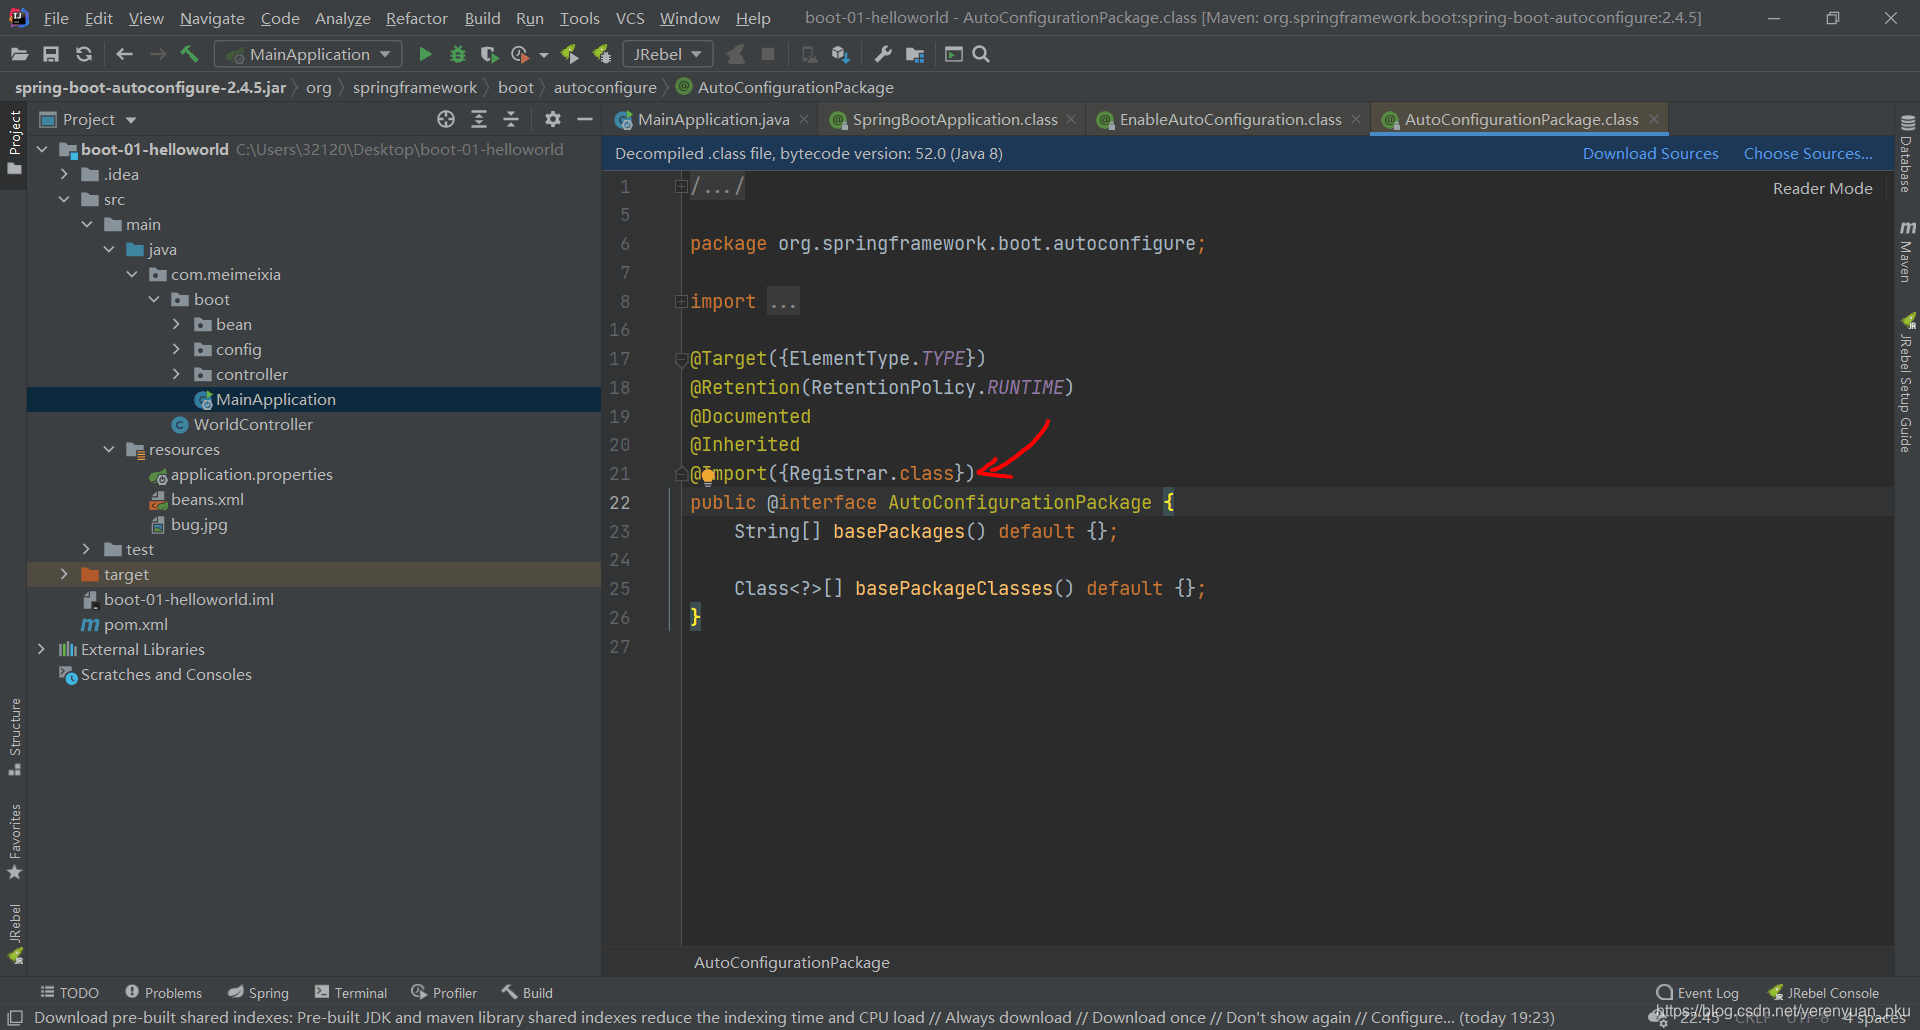Expand the .idea folder
Viewport: 1920px width, 1030px height.
64,174
